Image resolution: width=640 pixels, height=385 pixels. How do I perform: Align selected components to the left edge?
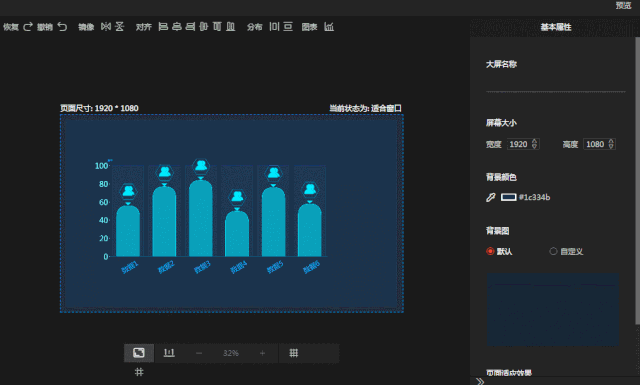pos(163,27)
